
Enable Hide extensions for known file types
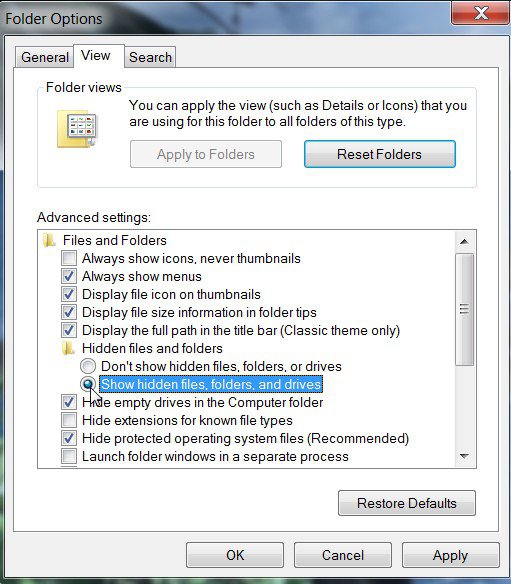click(x=69, y=420)
